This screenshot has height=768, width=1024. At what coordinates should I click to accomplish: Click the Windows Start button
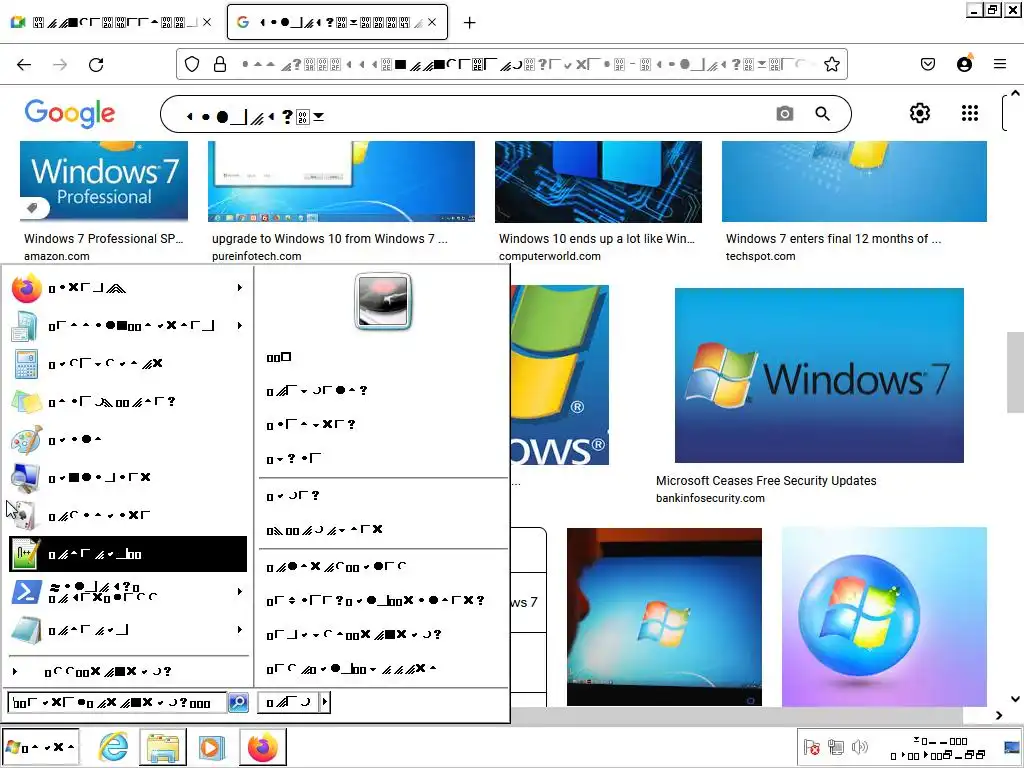click(x=40, y=746)
